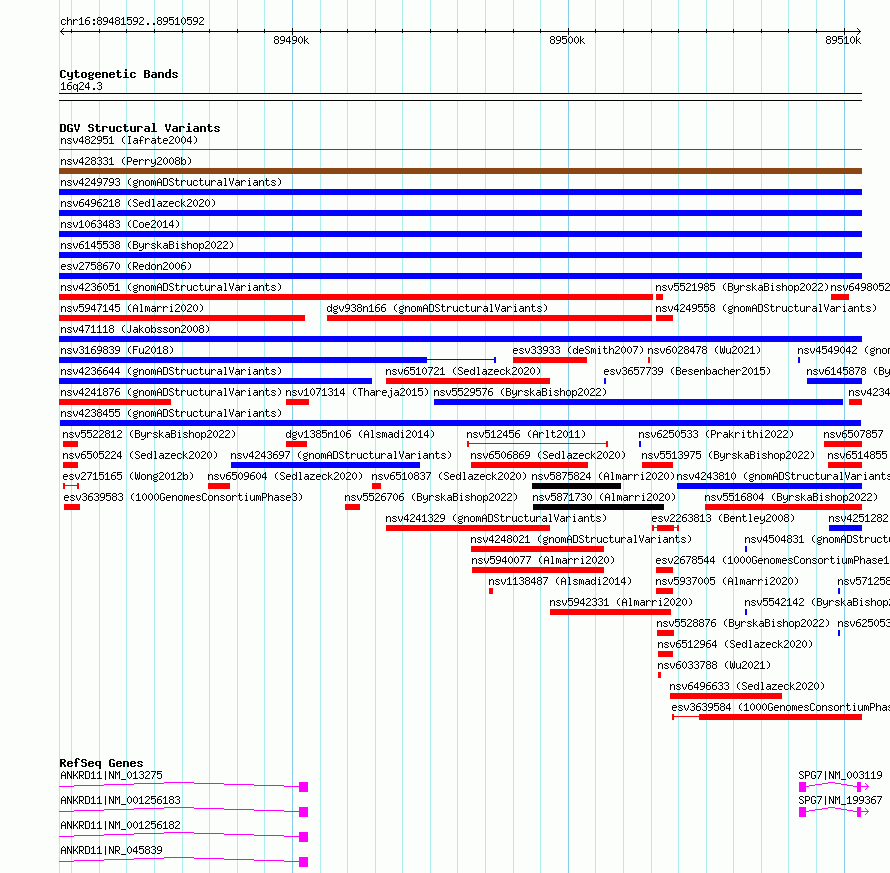This screenshot has width=890, height=873.
Task: Click esv3639583 (1000GenomesConsortiumPhase3) label
Action: (183, 497)
